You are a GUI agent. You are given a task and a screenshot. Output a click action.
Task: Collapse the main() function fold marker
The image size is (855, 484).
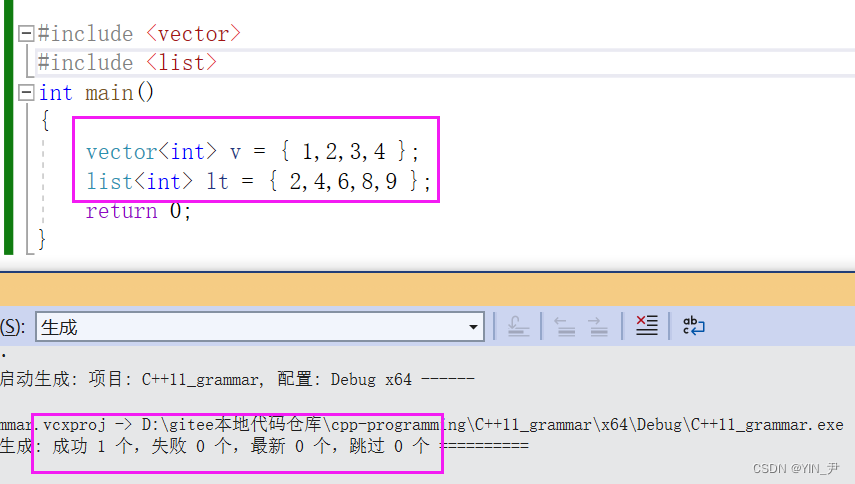point(26,93)
